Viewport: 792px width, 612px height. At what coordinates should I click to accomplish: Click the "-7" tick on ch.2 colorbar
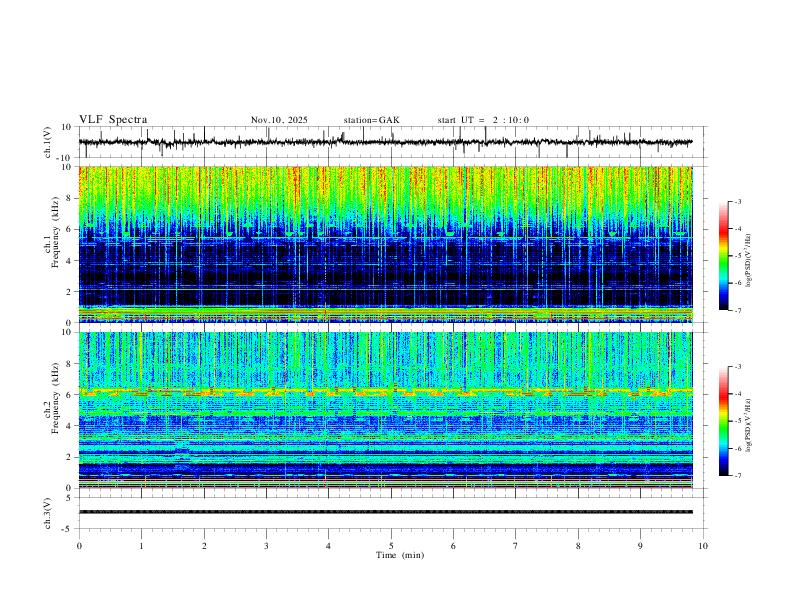pos(737,475)
